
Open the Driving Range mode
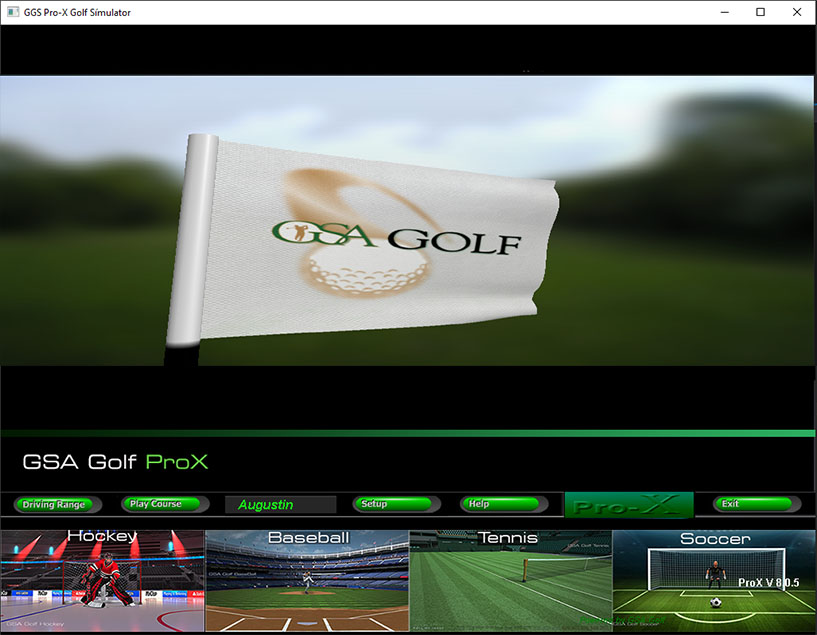click(x=57, y=504)
